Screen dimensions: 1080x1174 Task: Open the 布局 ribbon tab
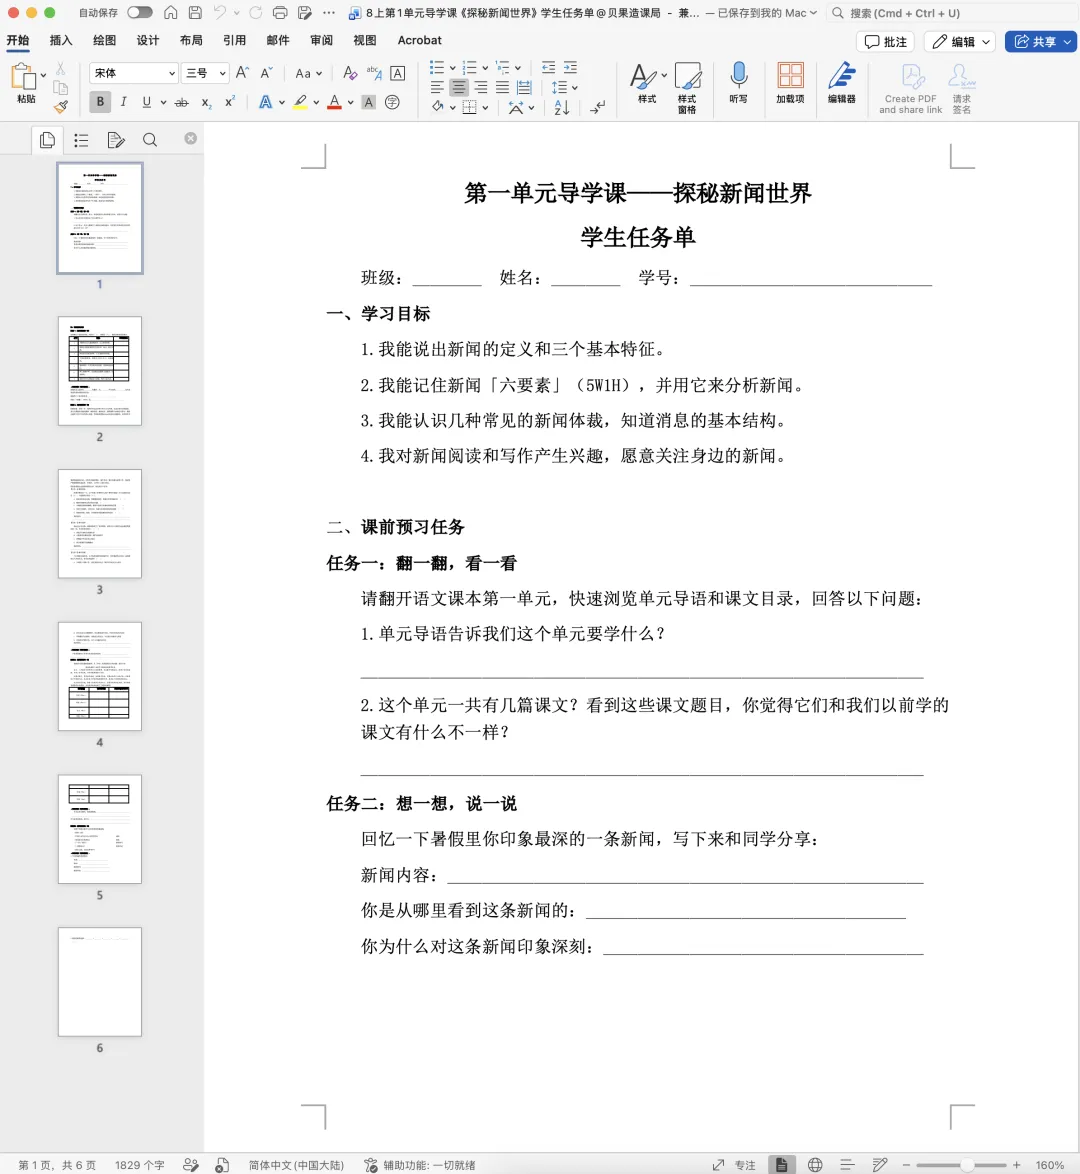coord(191,40)
